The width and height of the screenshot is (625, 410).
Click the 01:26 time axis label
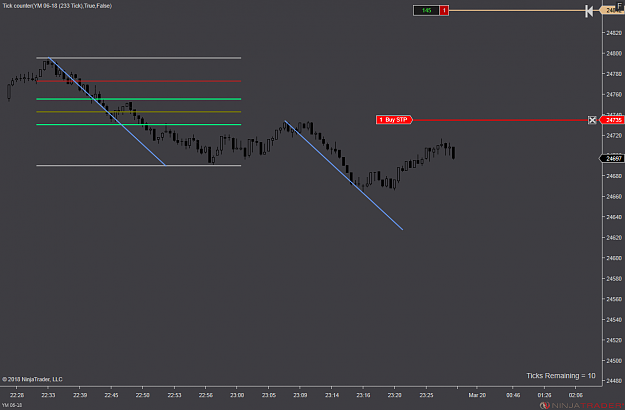pyautogui.click(x=544, y=395)
